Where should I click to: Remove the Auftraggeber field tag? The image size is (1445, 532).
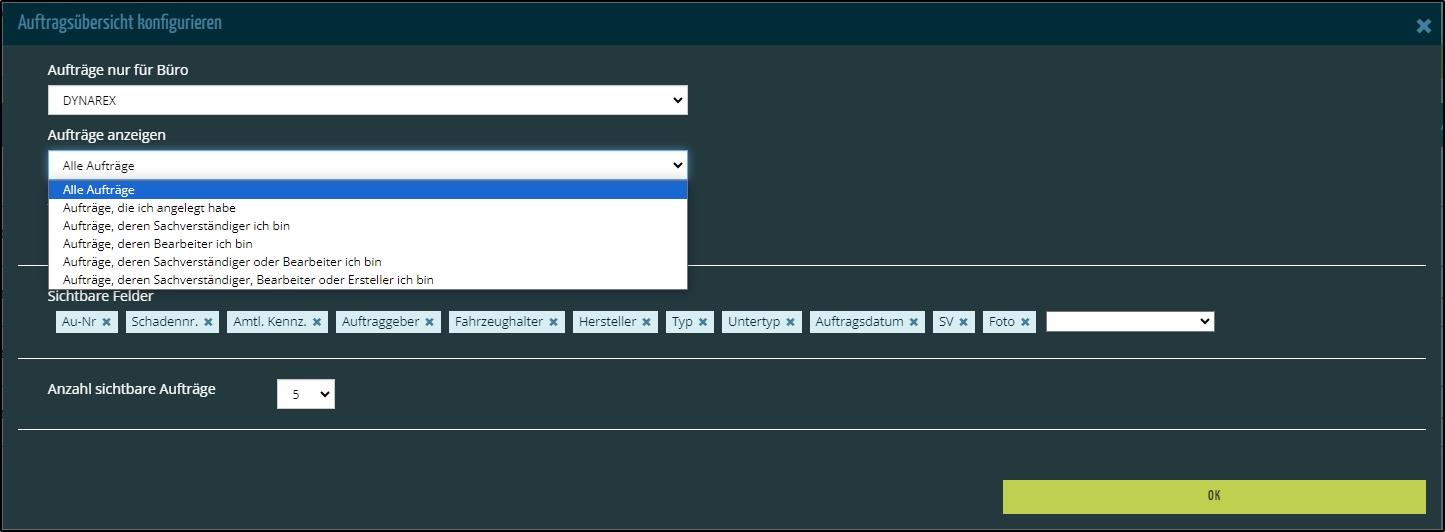429,322
